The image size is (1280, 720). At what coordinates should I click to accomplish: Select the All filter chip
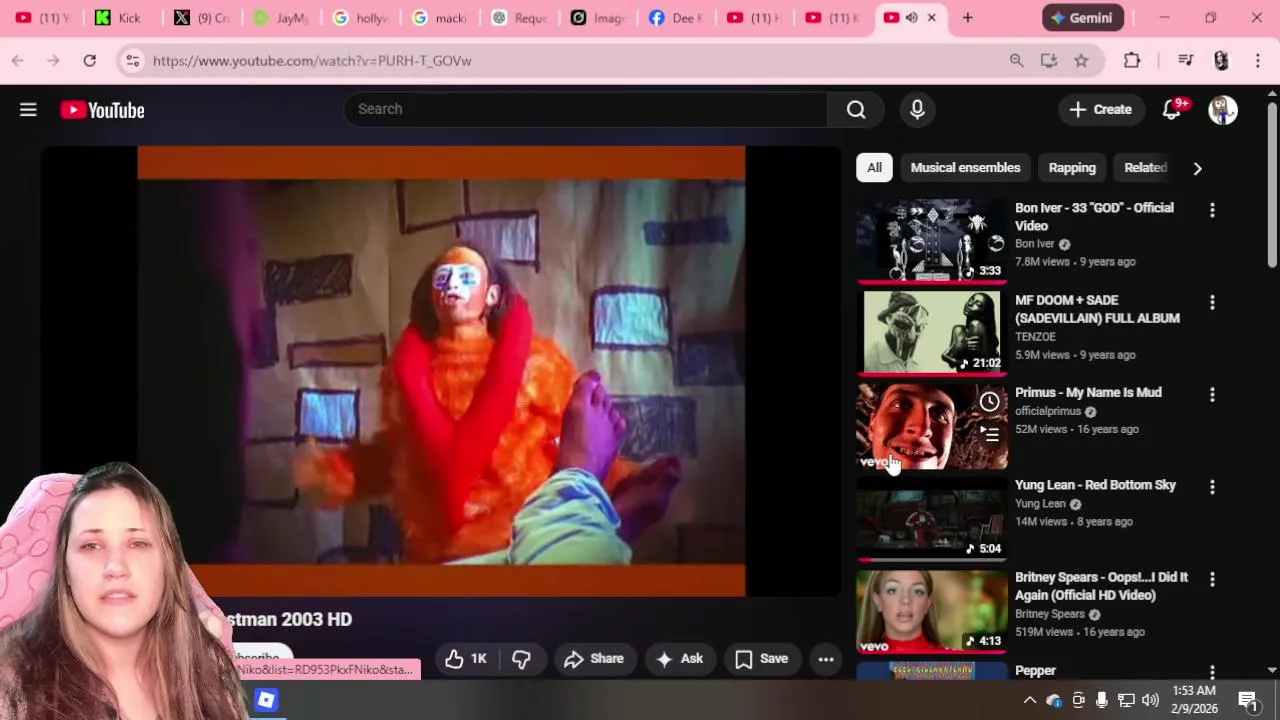point(874,168)
